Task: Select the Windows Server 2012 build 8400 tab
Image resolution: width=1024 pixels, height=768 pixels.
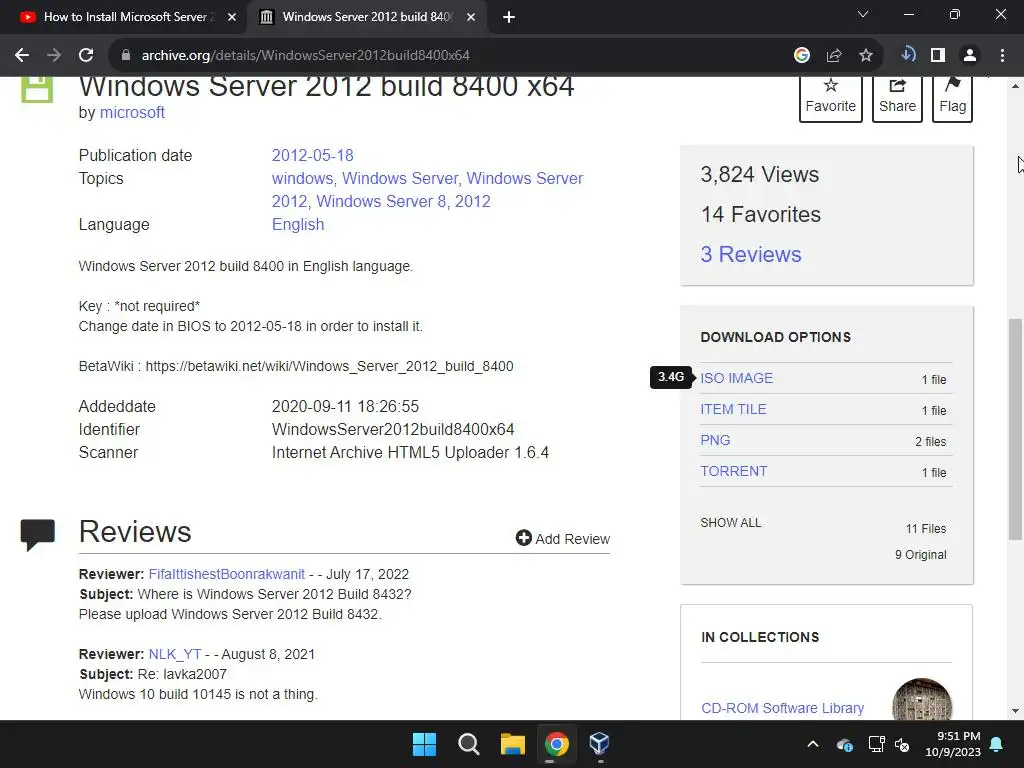Action: point(367,17)
